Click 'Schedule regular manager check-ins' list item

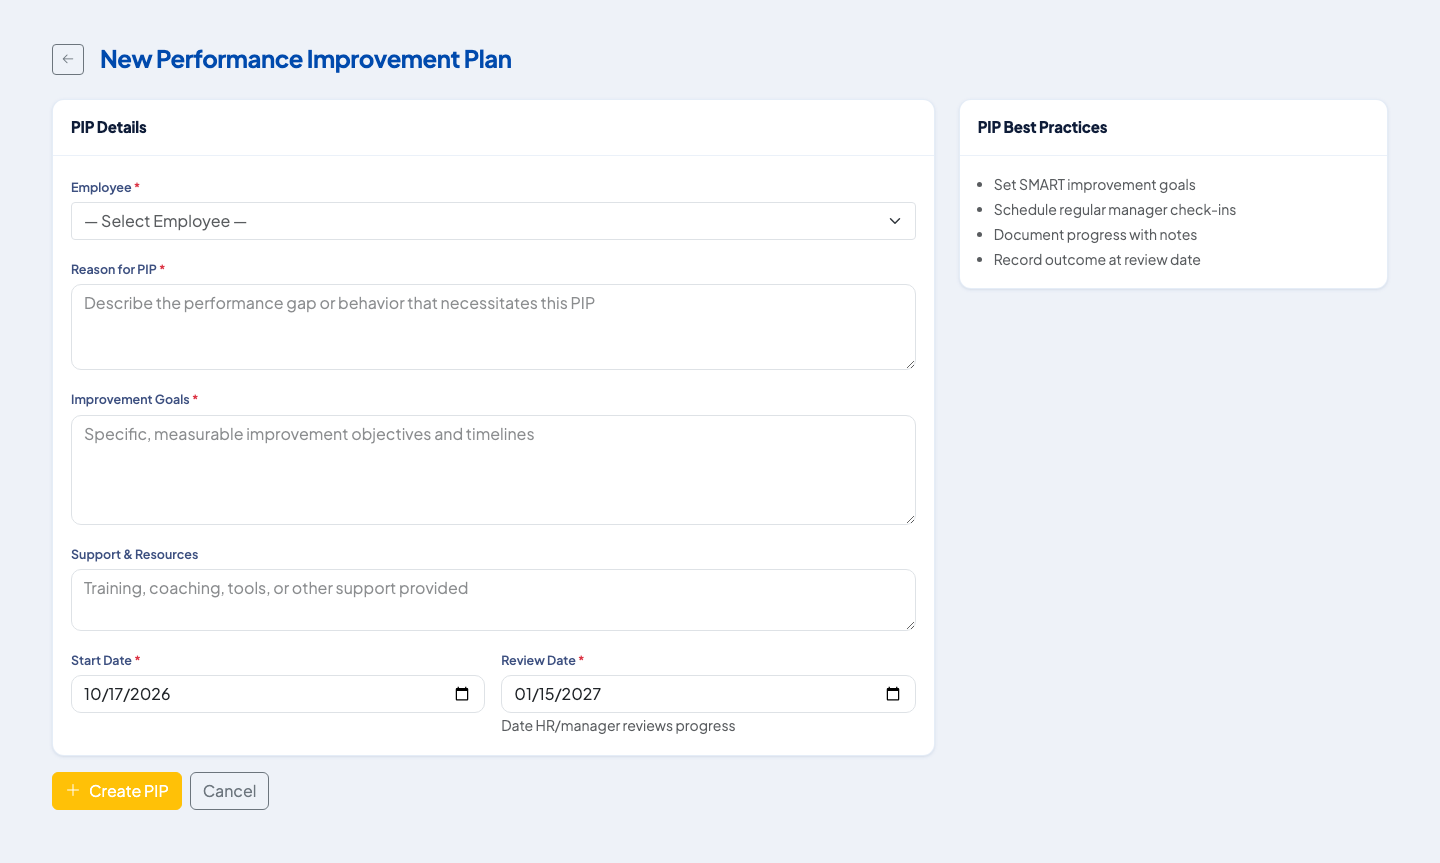[x=1115, y=210]
